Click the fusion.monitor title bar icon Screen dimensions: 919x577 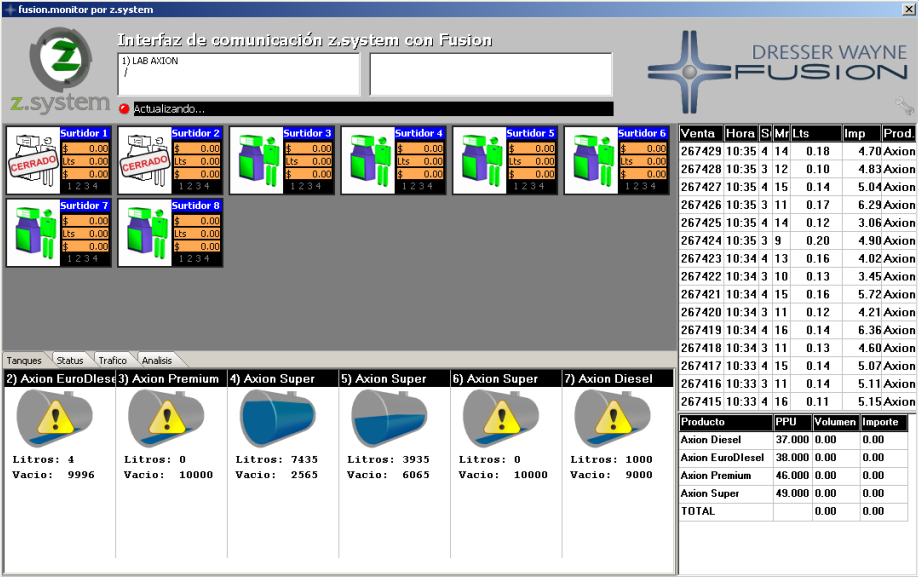click(x=10, y=9)
